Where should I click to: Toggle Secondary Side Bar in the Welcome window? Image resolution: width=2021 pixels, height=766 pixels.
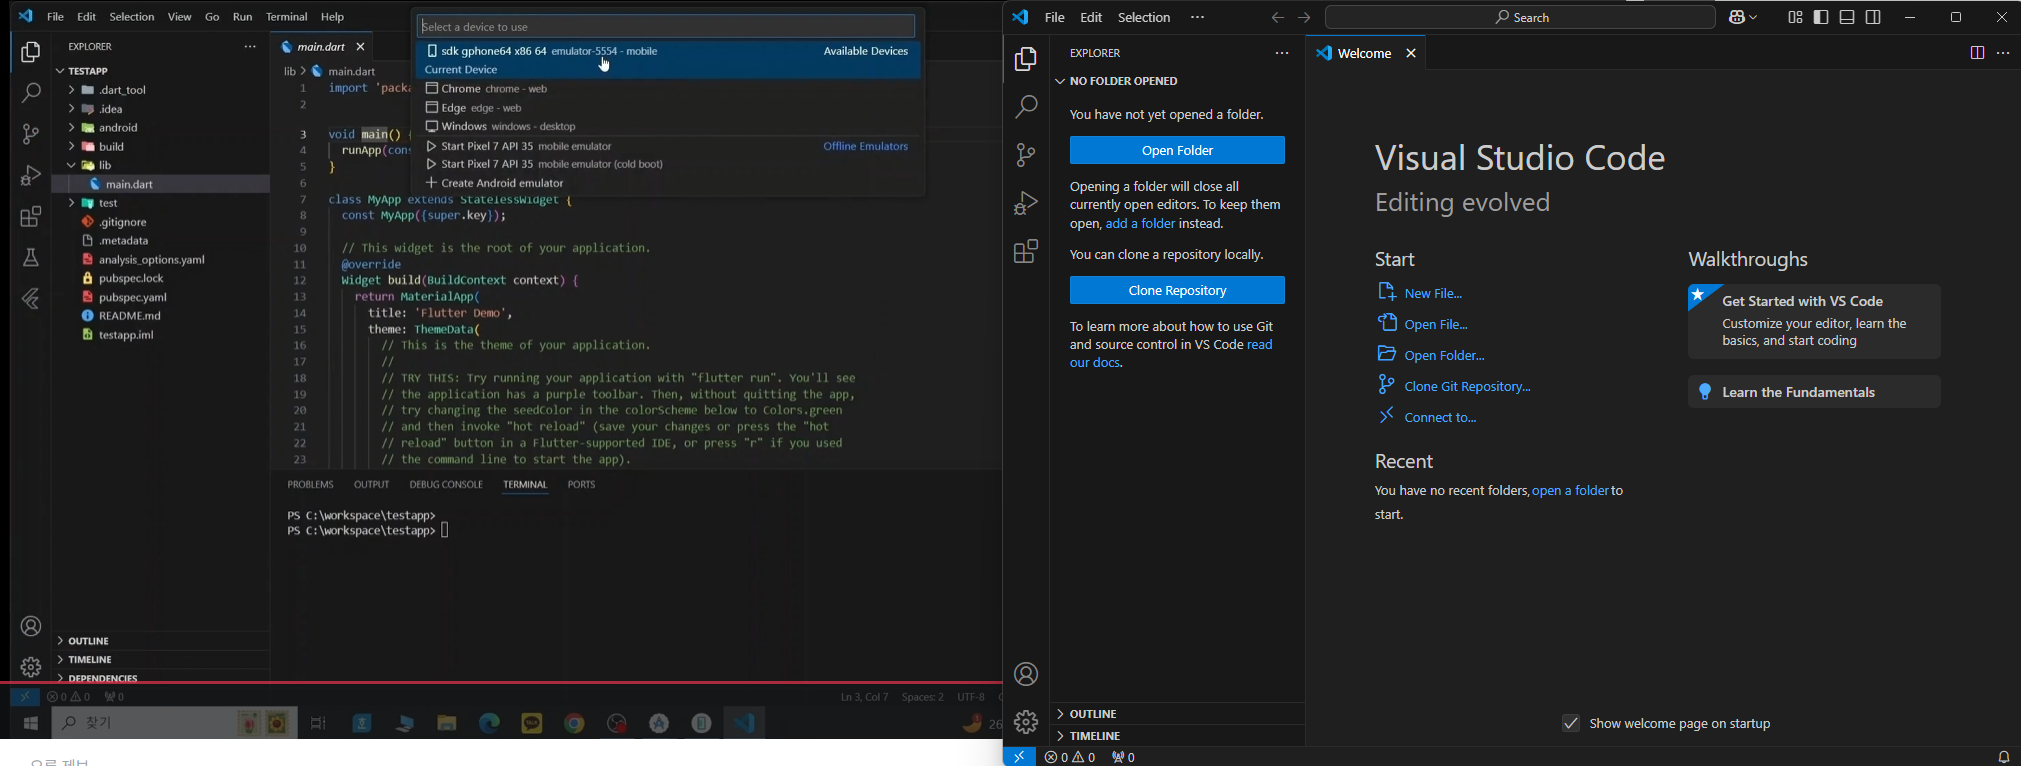(x=1873, y=18)
